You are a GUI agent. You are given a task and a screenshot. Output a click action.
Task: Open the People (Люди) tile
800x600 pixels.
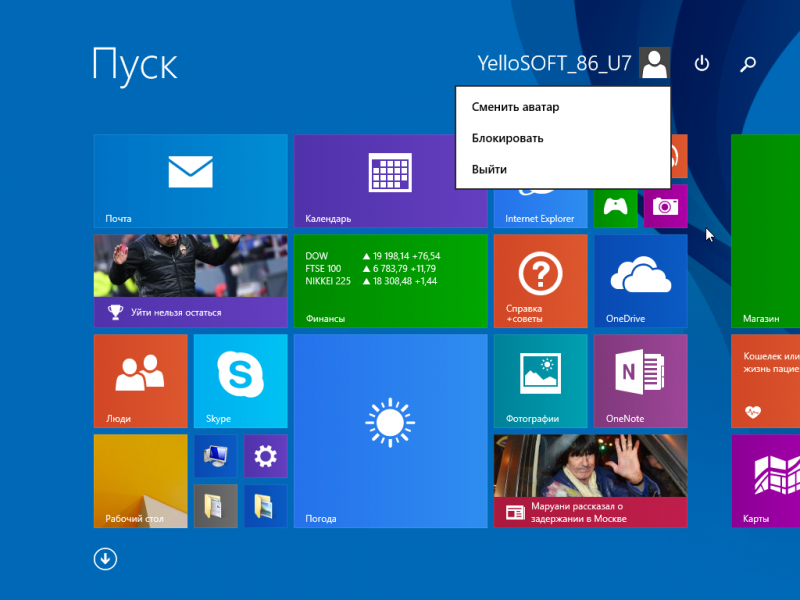click(140, 381)
